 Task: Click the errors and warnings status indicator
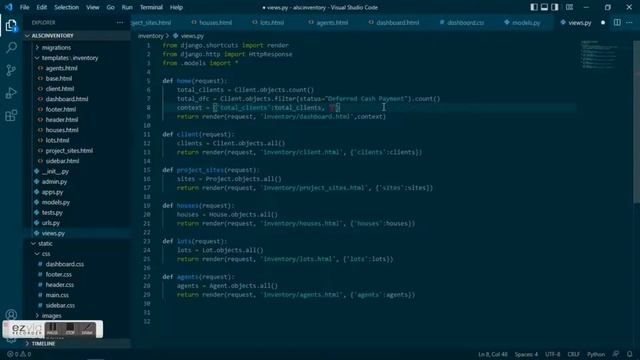point(19,354)
